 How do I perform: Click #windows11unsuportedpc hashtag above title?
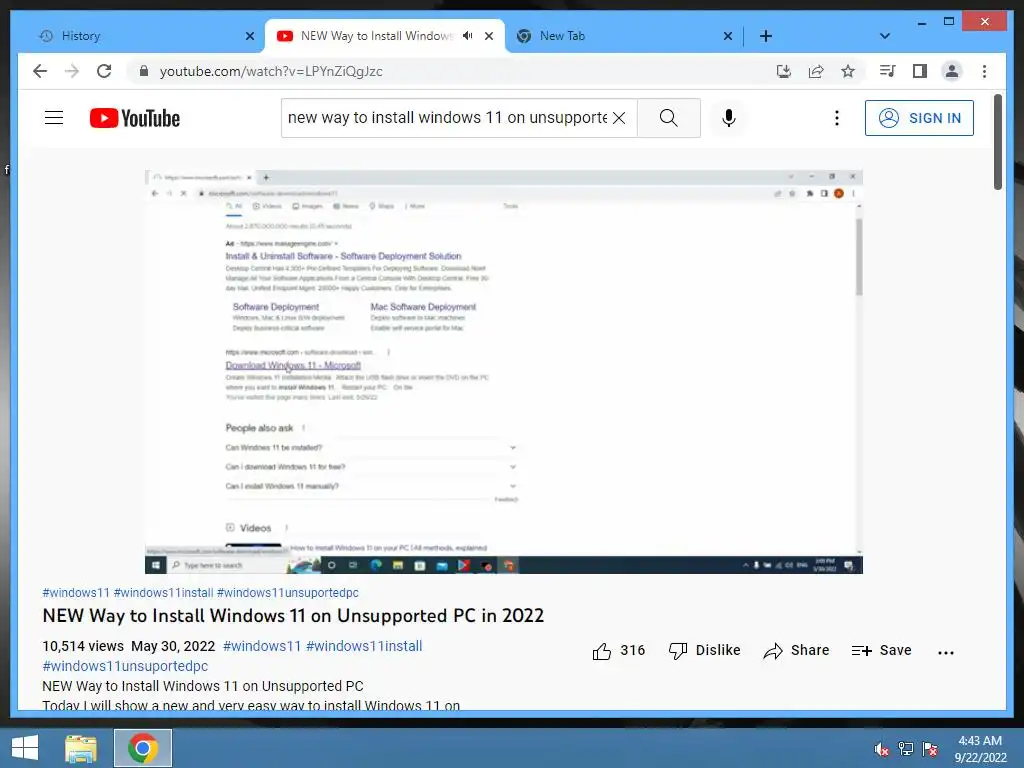[287, 592]
